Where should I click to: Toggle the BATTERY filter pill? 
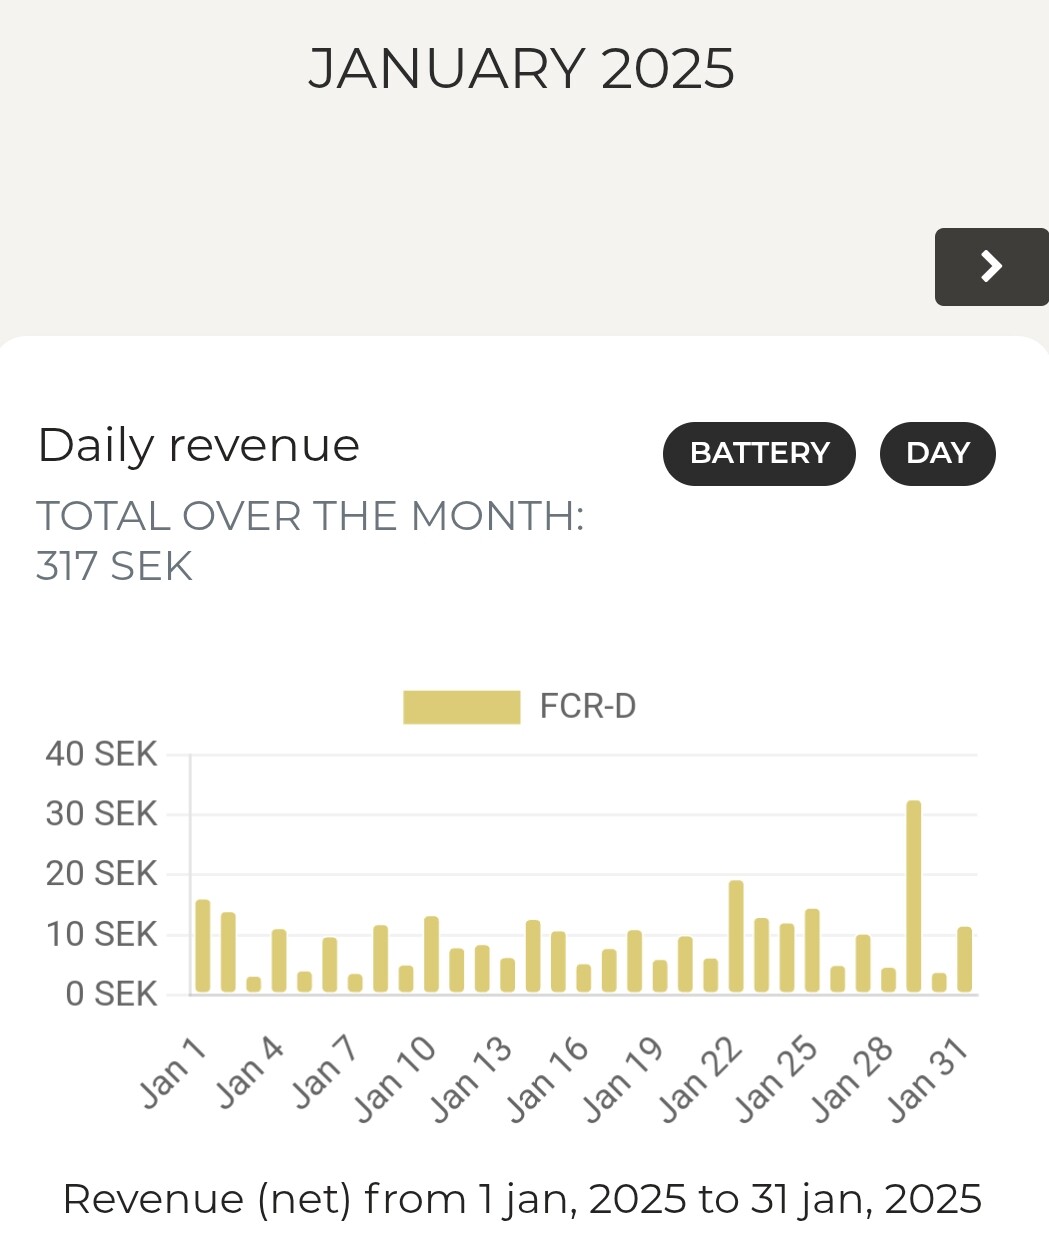(x=759, y=454)
